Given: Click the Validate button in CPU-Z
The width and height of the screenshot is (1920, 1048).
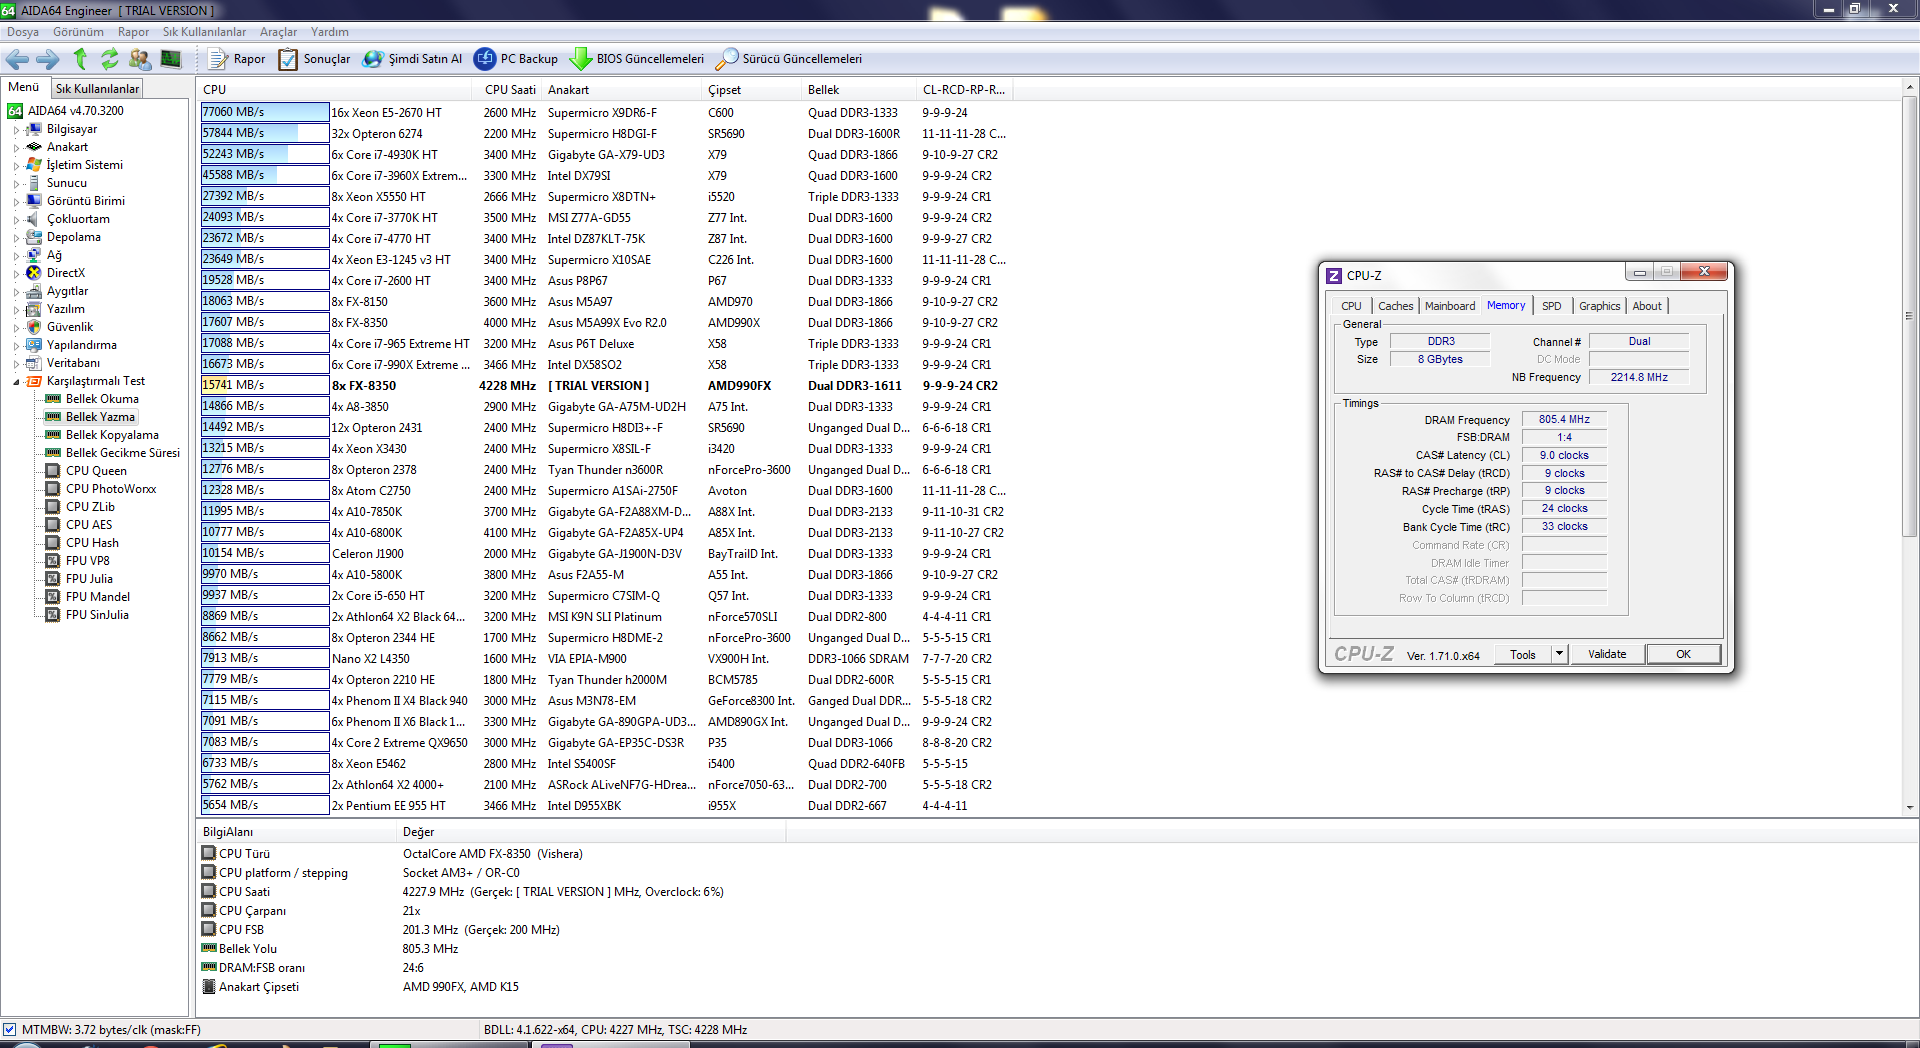Looking at the screenshot, I should coord(1607,654).
